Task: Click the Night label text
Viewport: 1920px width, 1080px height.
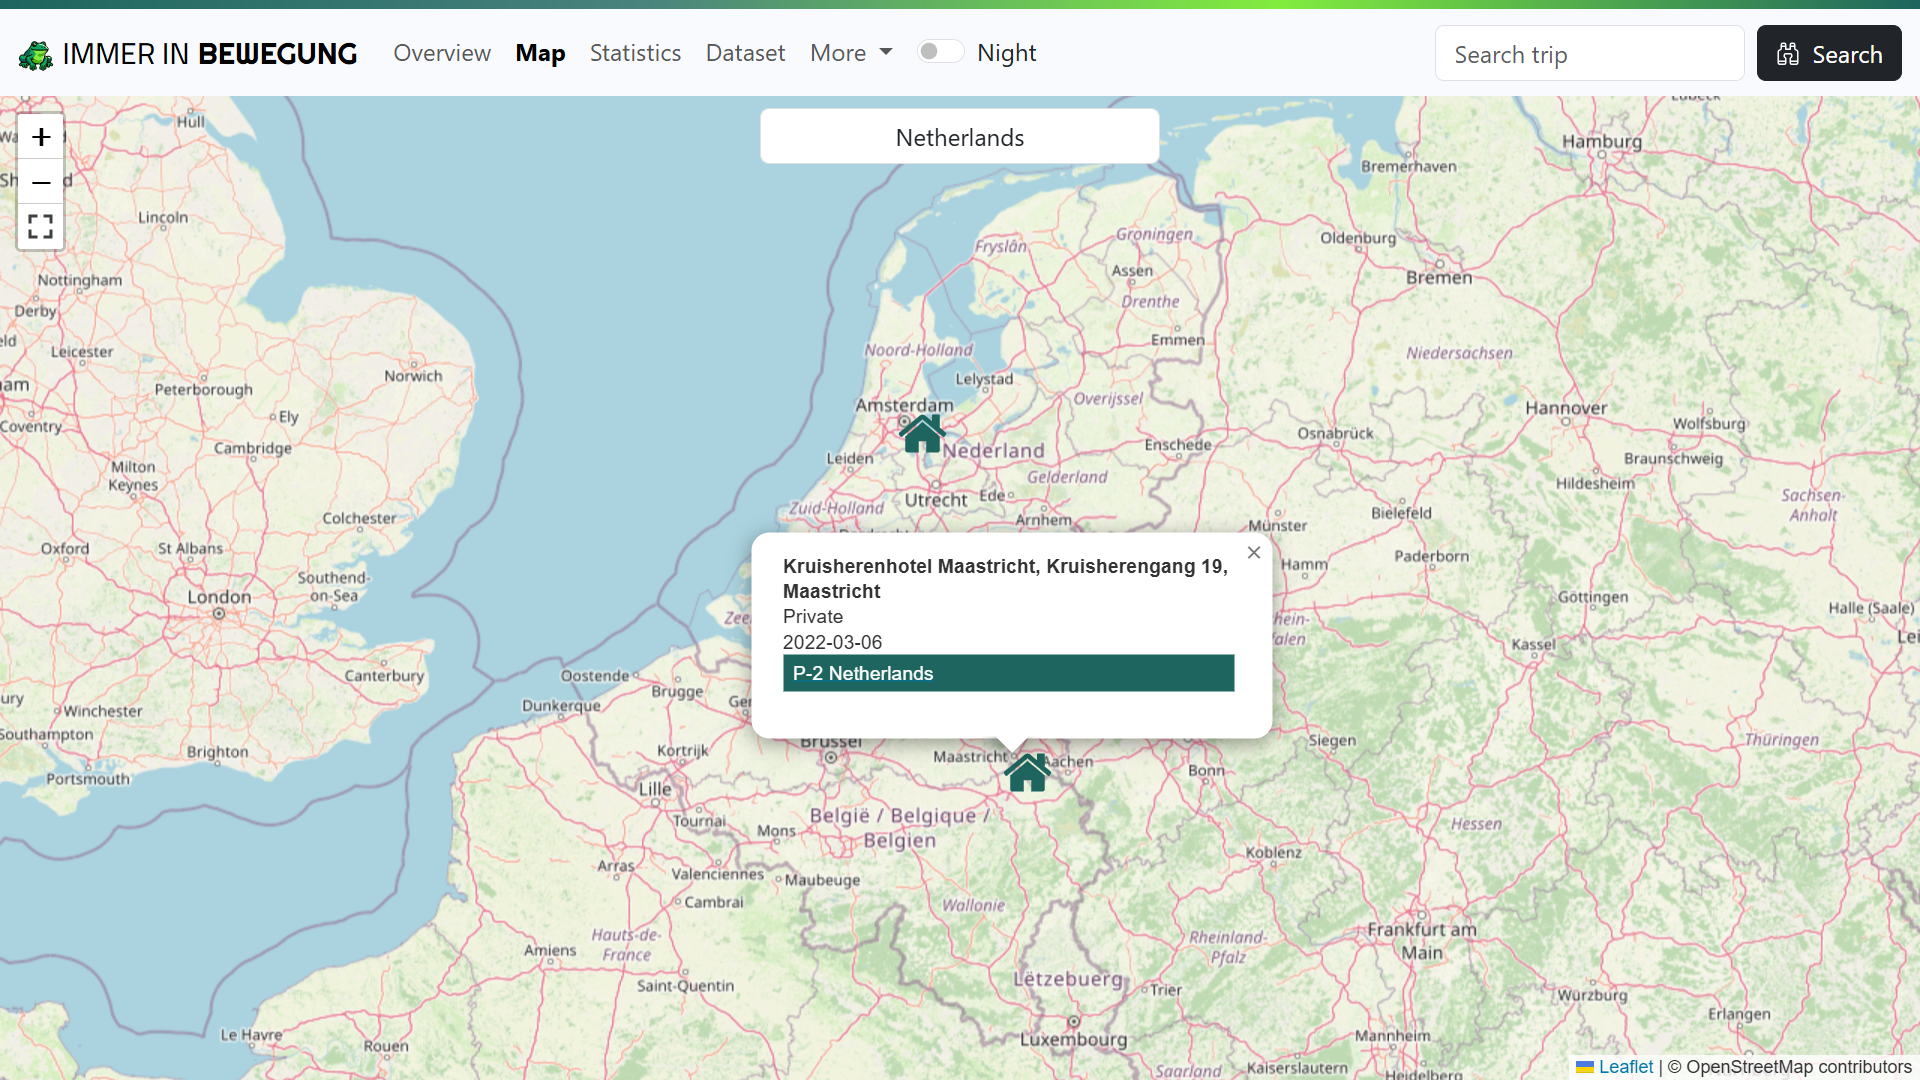Action: 1006,53
